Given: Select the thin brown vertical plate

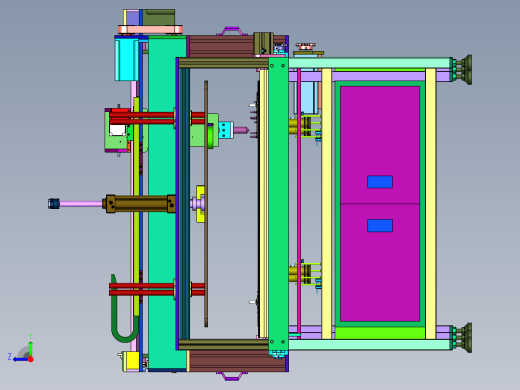Looking at the screenshot, I should coord(206,204).
